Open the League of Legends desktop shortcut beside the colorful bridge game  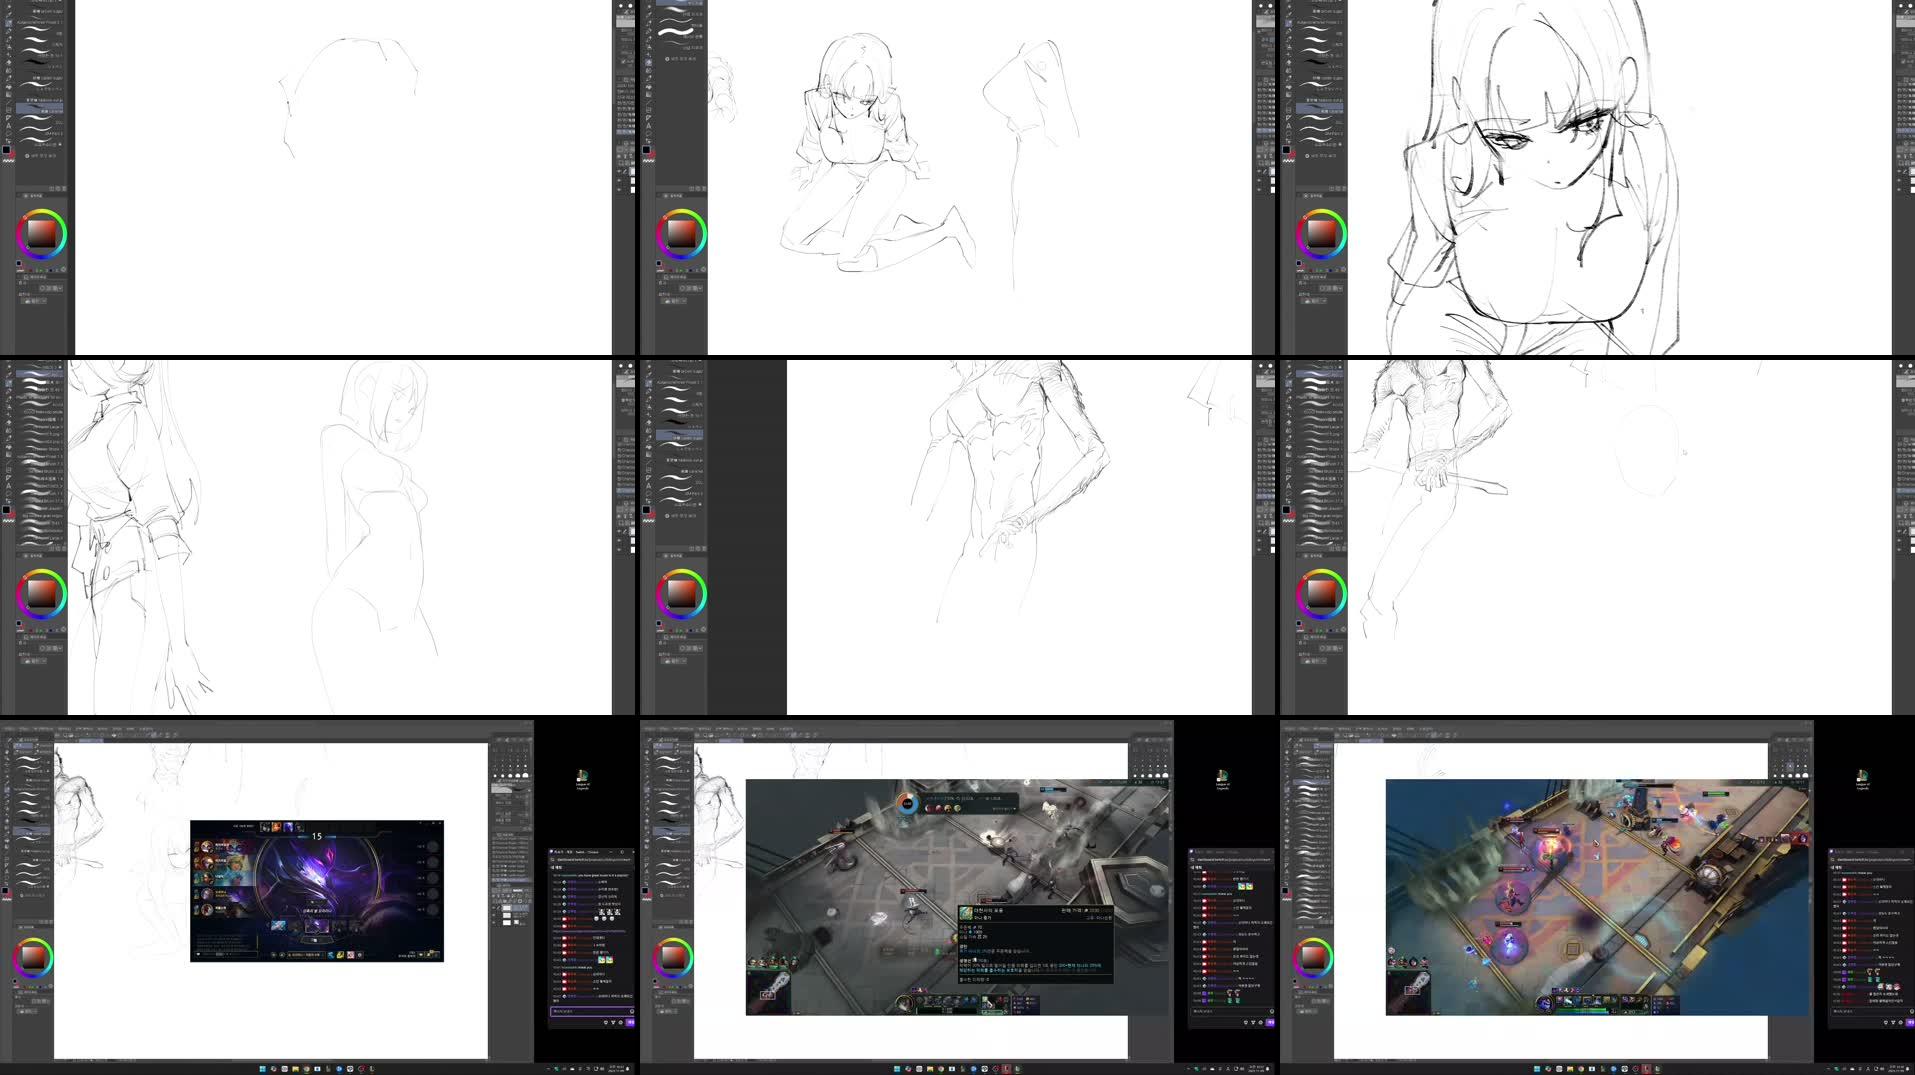(1862, 779)
